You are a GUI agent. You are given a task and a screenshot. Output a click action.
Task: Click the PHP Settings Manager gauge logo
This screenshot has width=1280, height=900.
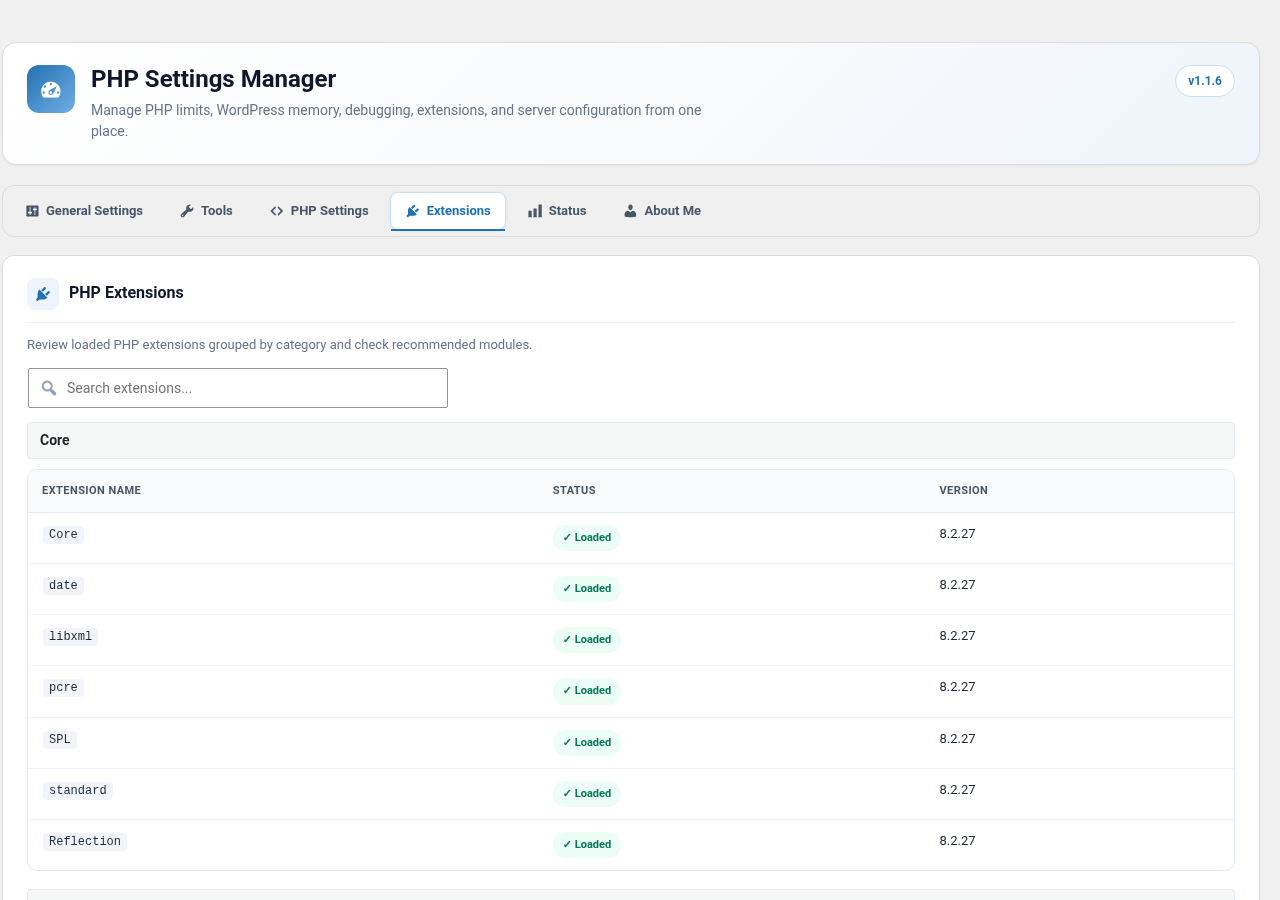(51, 89)
